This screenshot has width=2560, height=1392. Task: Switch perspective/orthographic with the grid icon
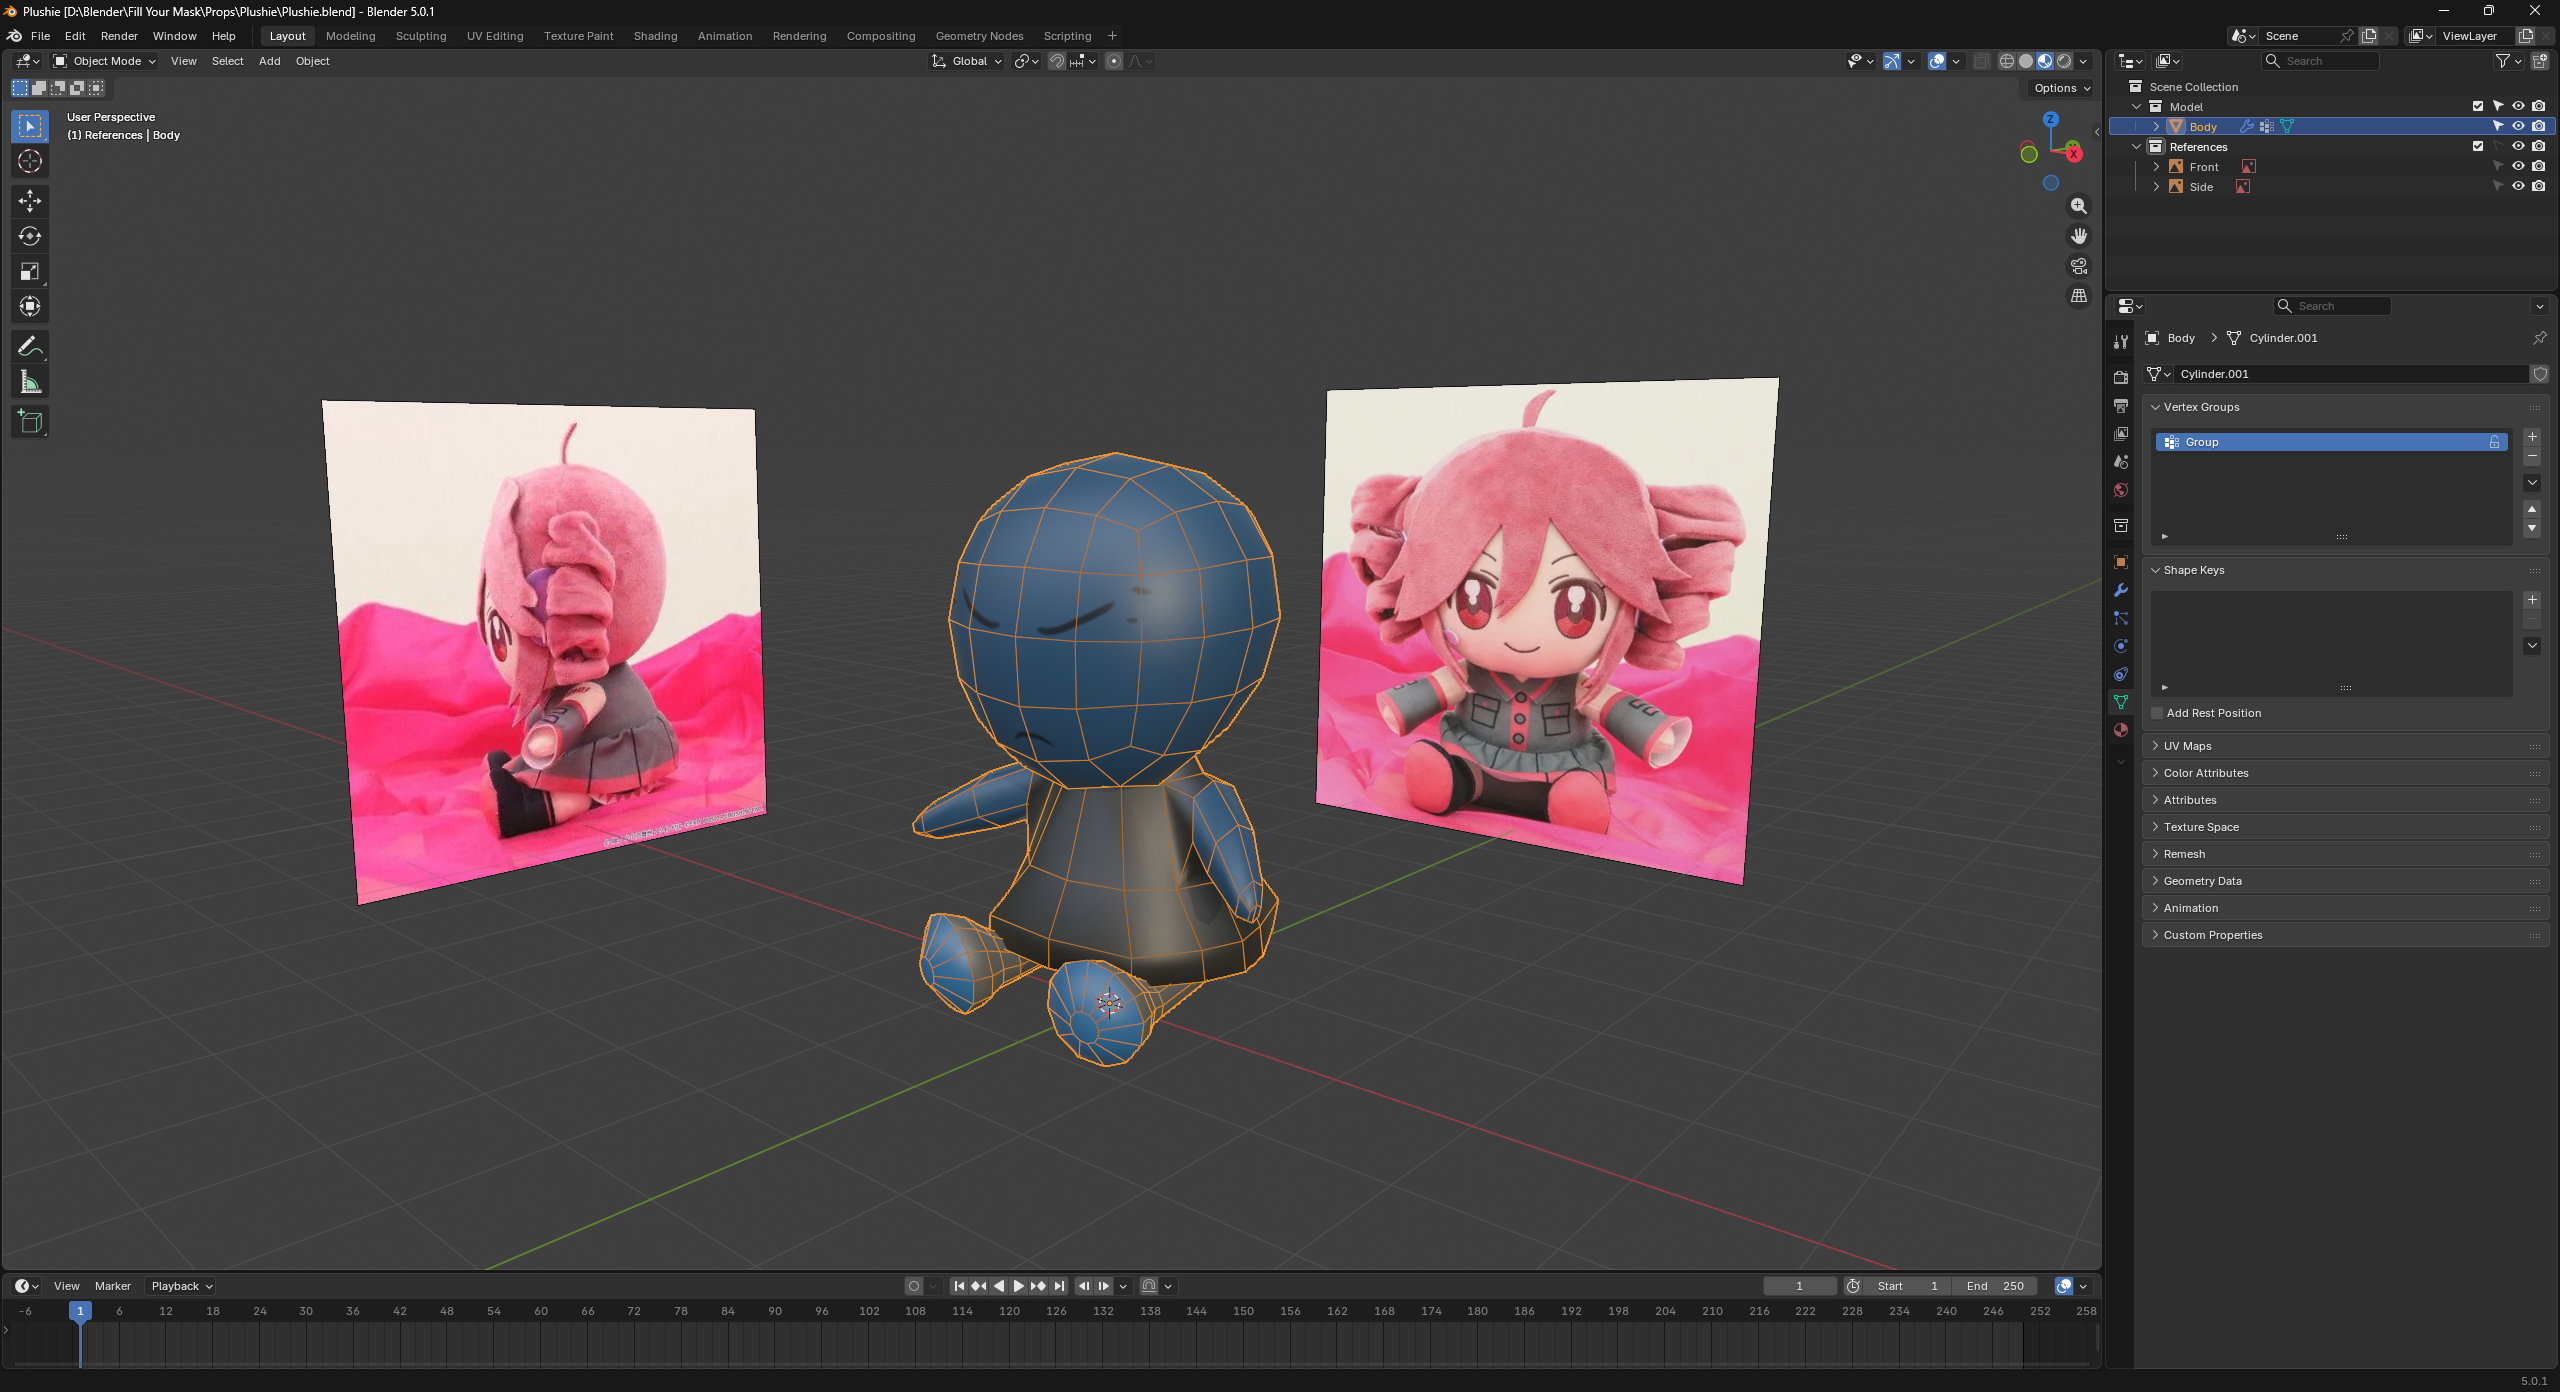click(2079, 296)
